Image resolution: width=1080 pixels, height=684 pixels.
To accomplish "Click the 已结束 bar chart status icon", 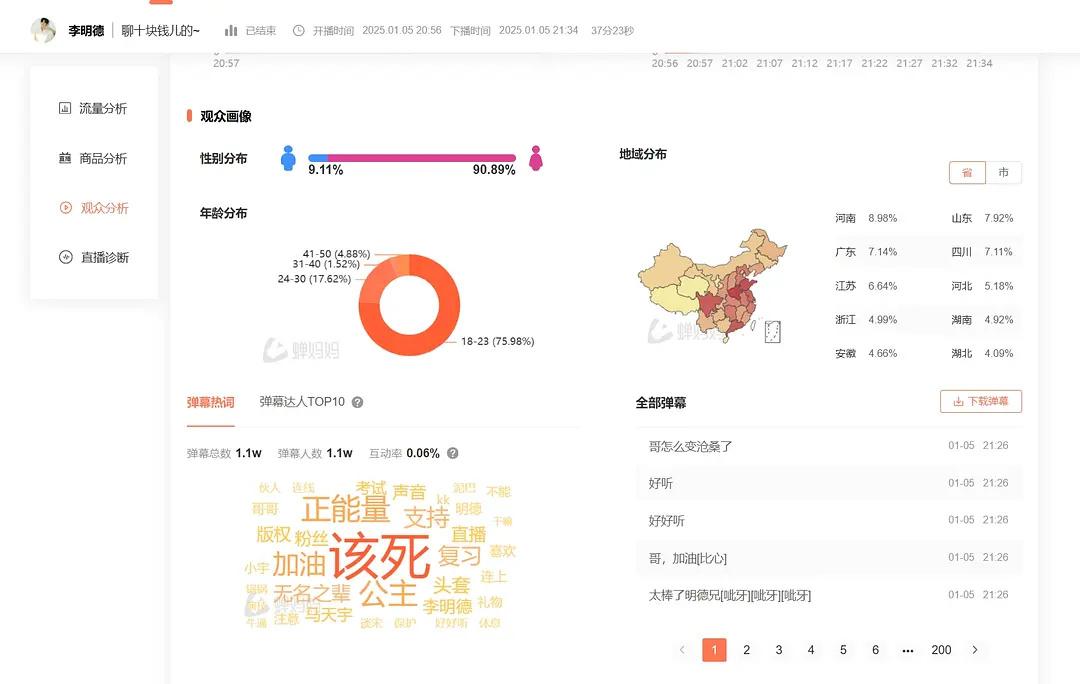I will point(231,30).
